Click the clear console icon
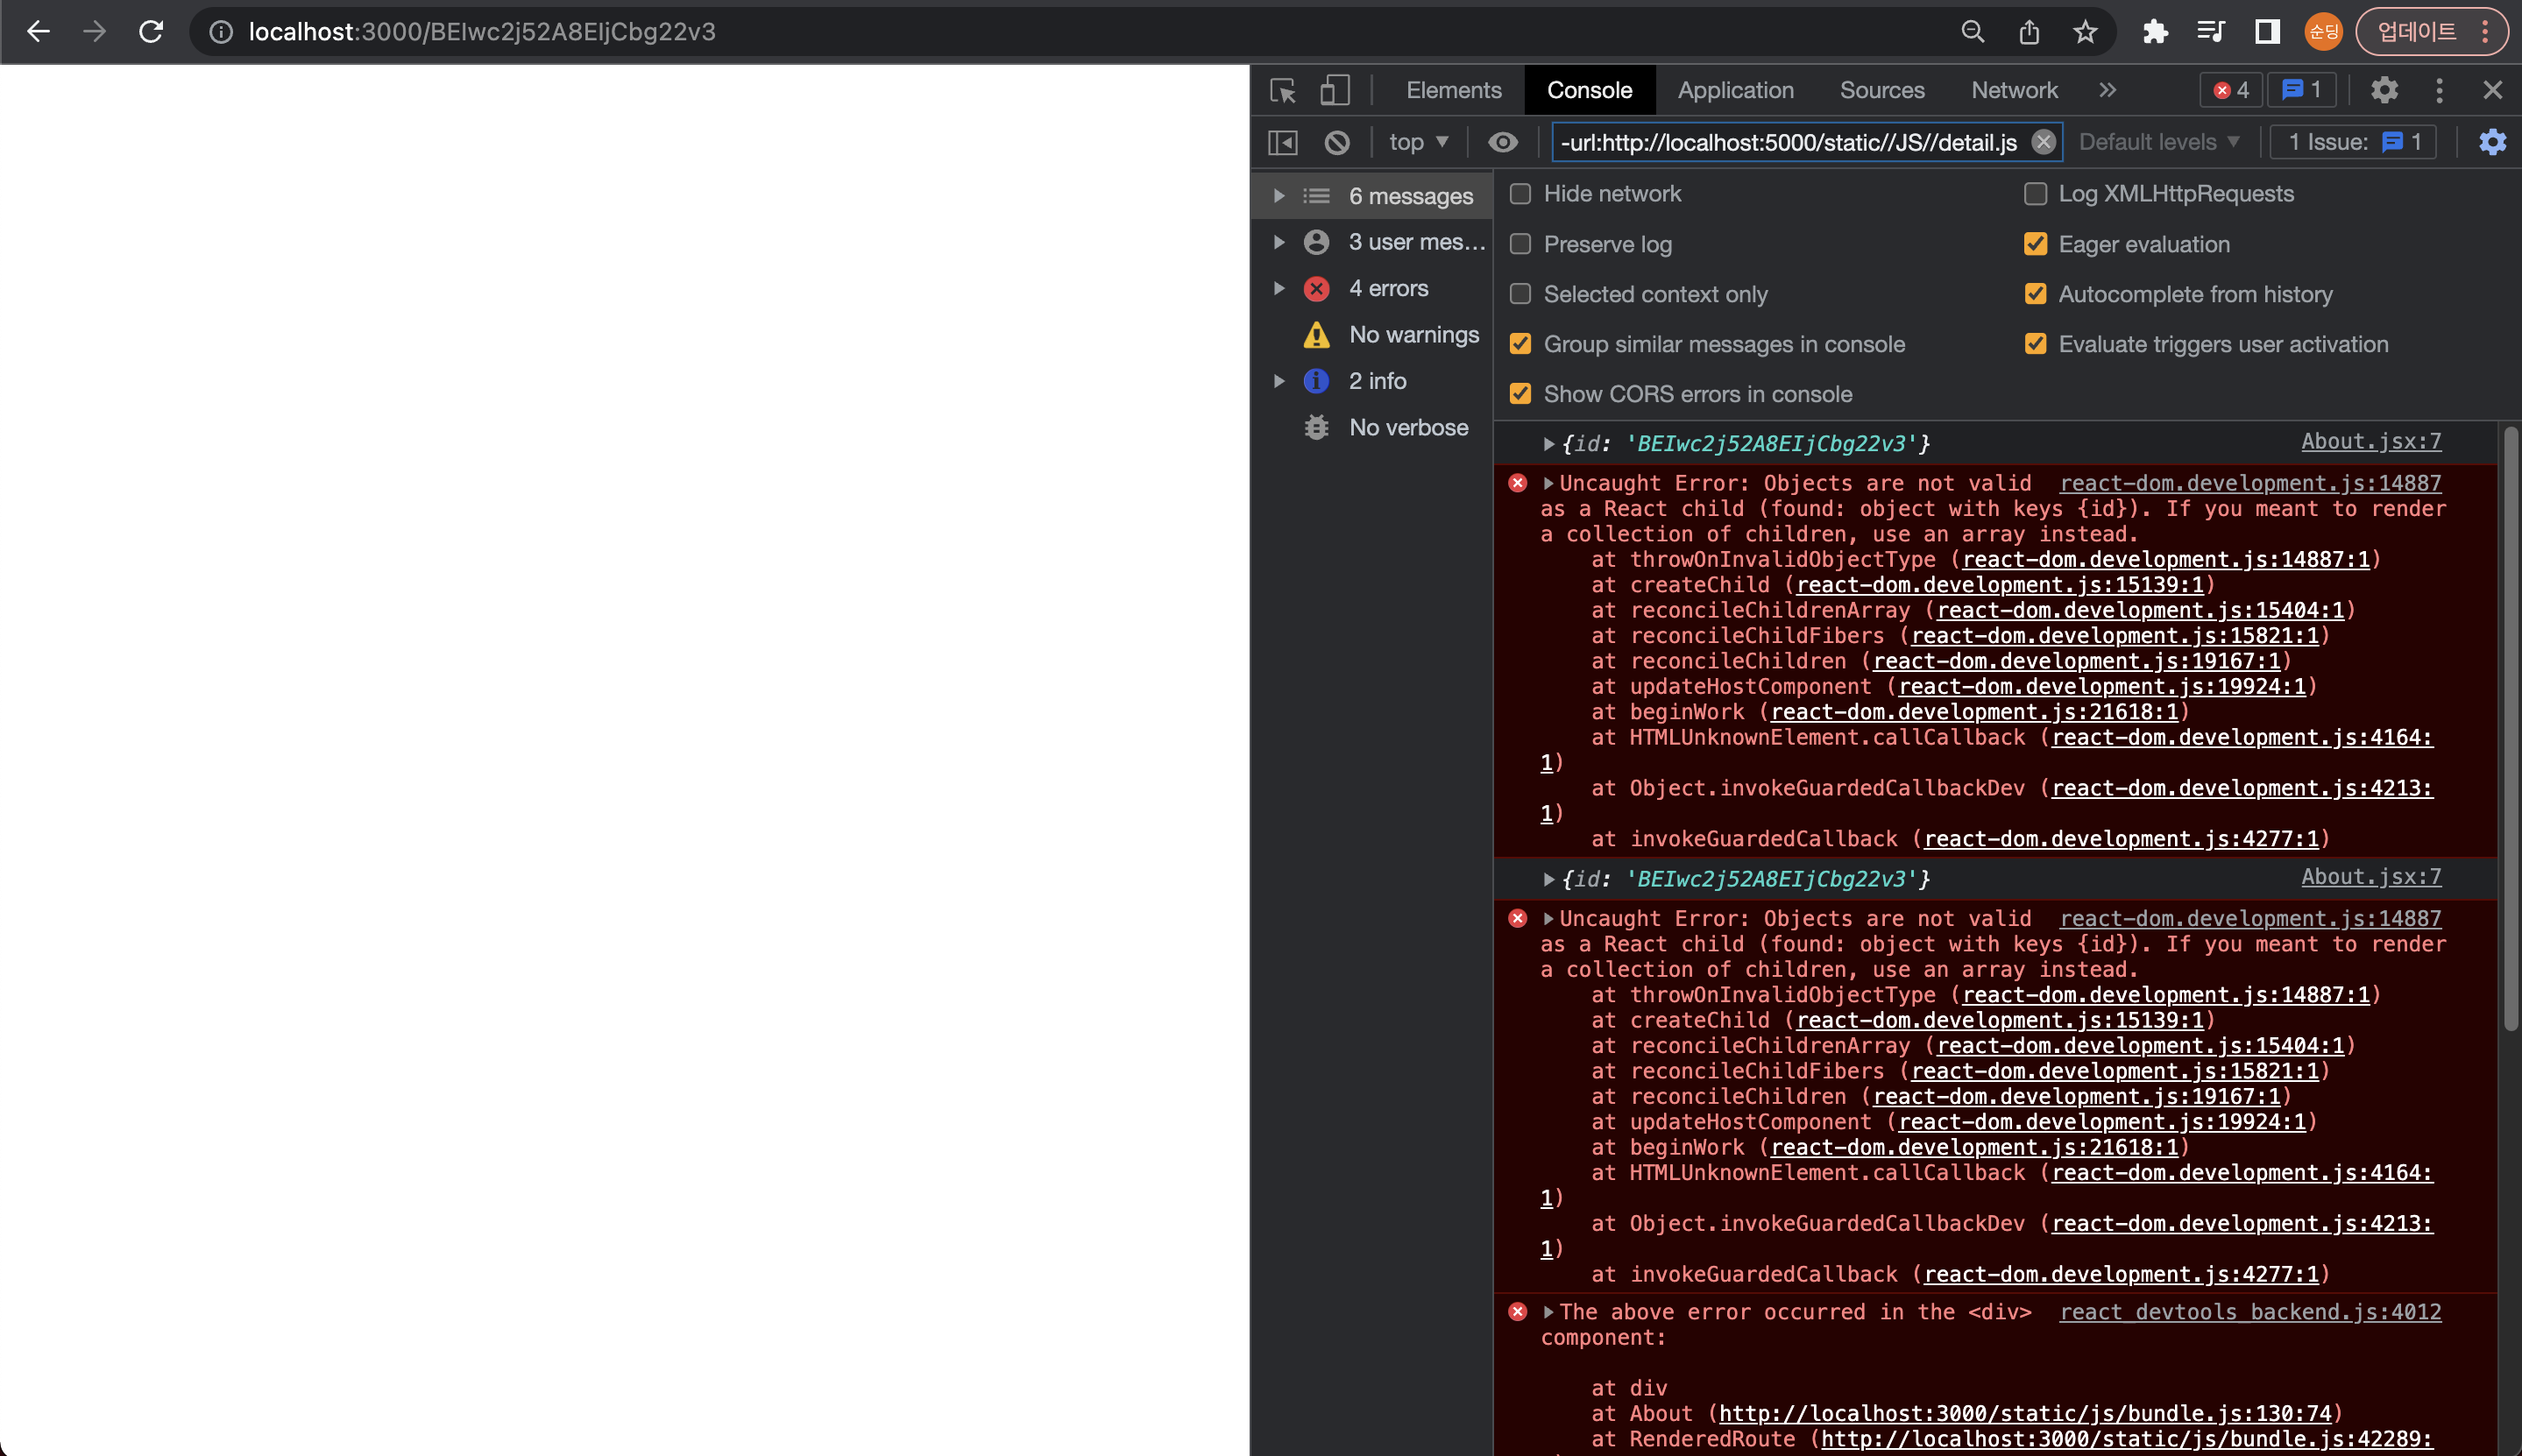 point(1336,142)
